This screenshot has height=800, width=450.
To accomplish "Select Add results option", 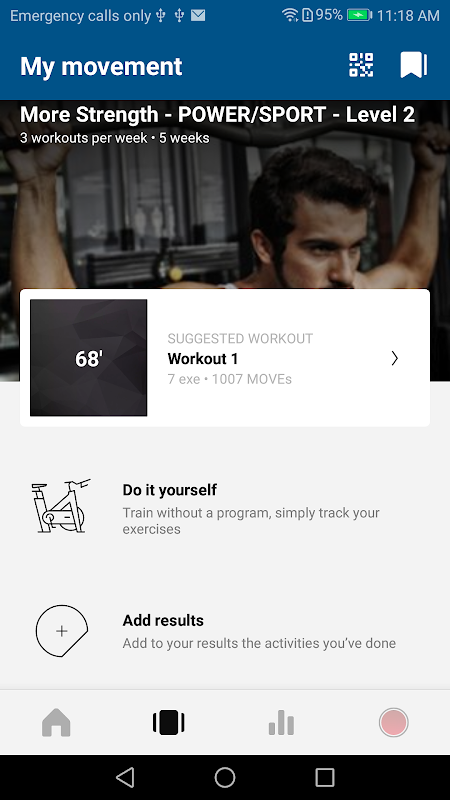I will (x=225, y=631).
